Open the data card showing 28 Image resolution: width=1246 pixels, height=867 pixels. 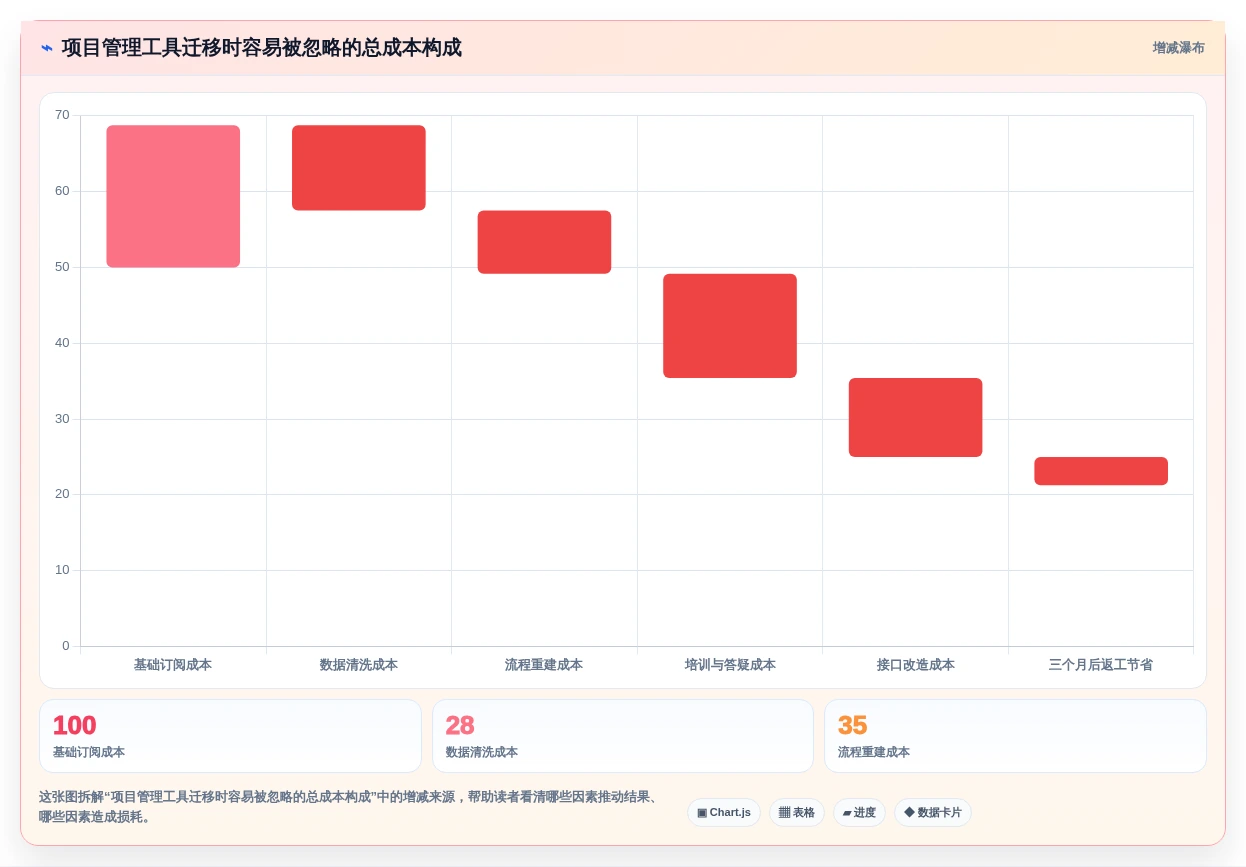(x=623, y=736)
